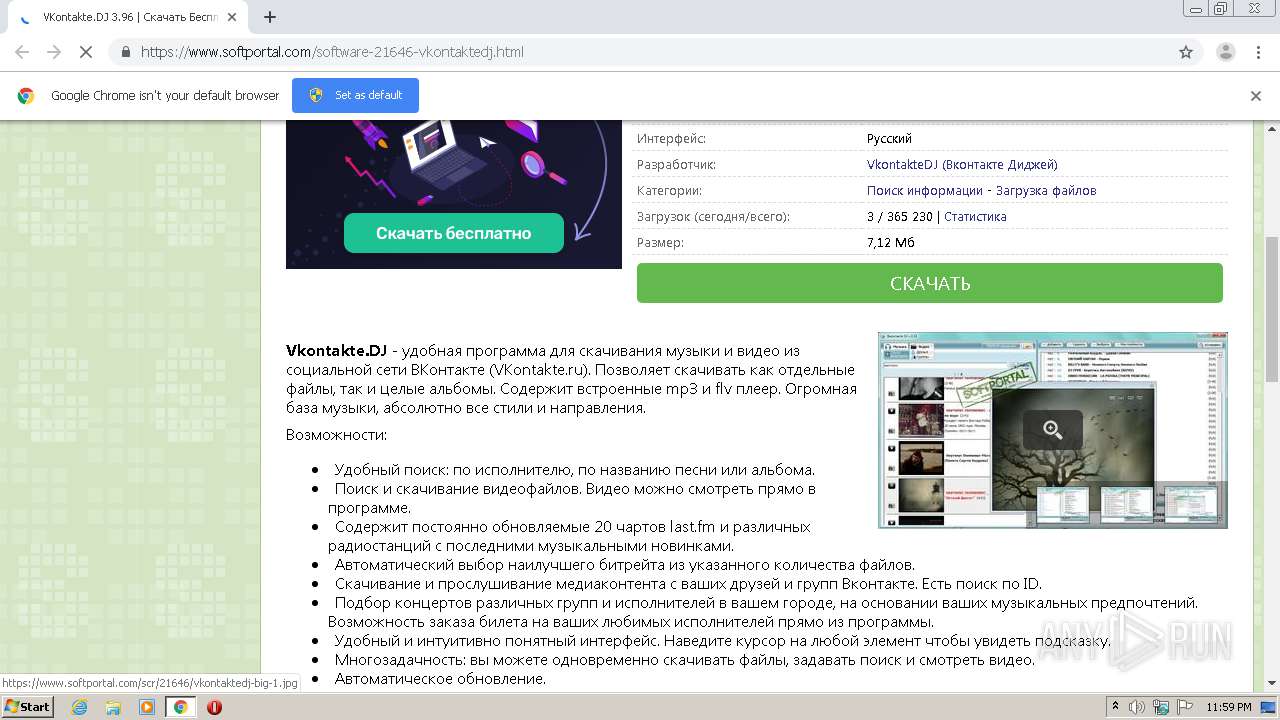Close the VKontakte.DJ browser tab
Image resolution: width=1280 pixels, height=720 pixels.
coord(232,17)
